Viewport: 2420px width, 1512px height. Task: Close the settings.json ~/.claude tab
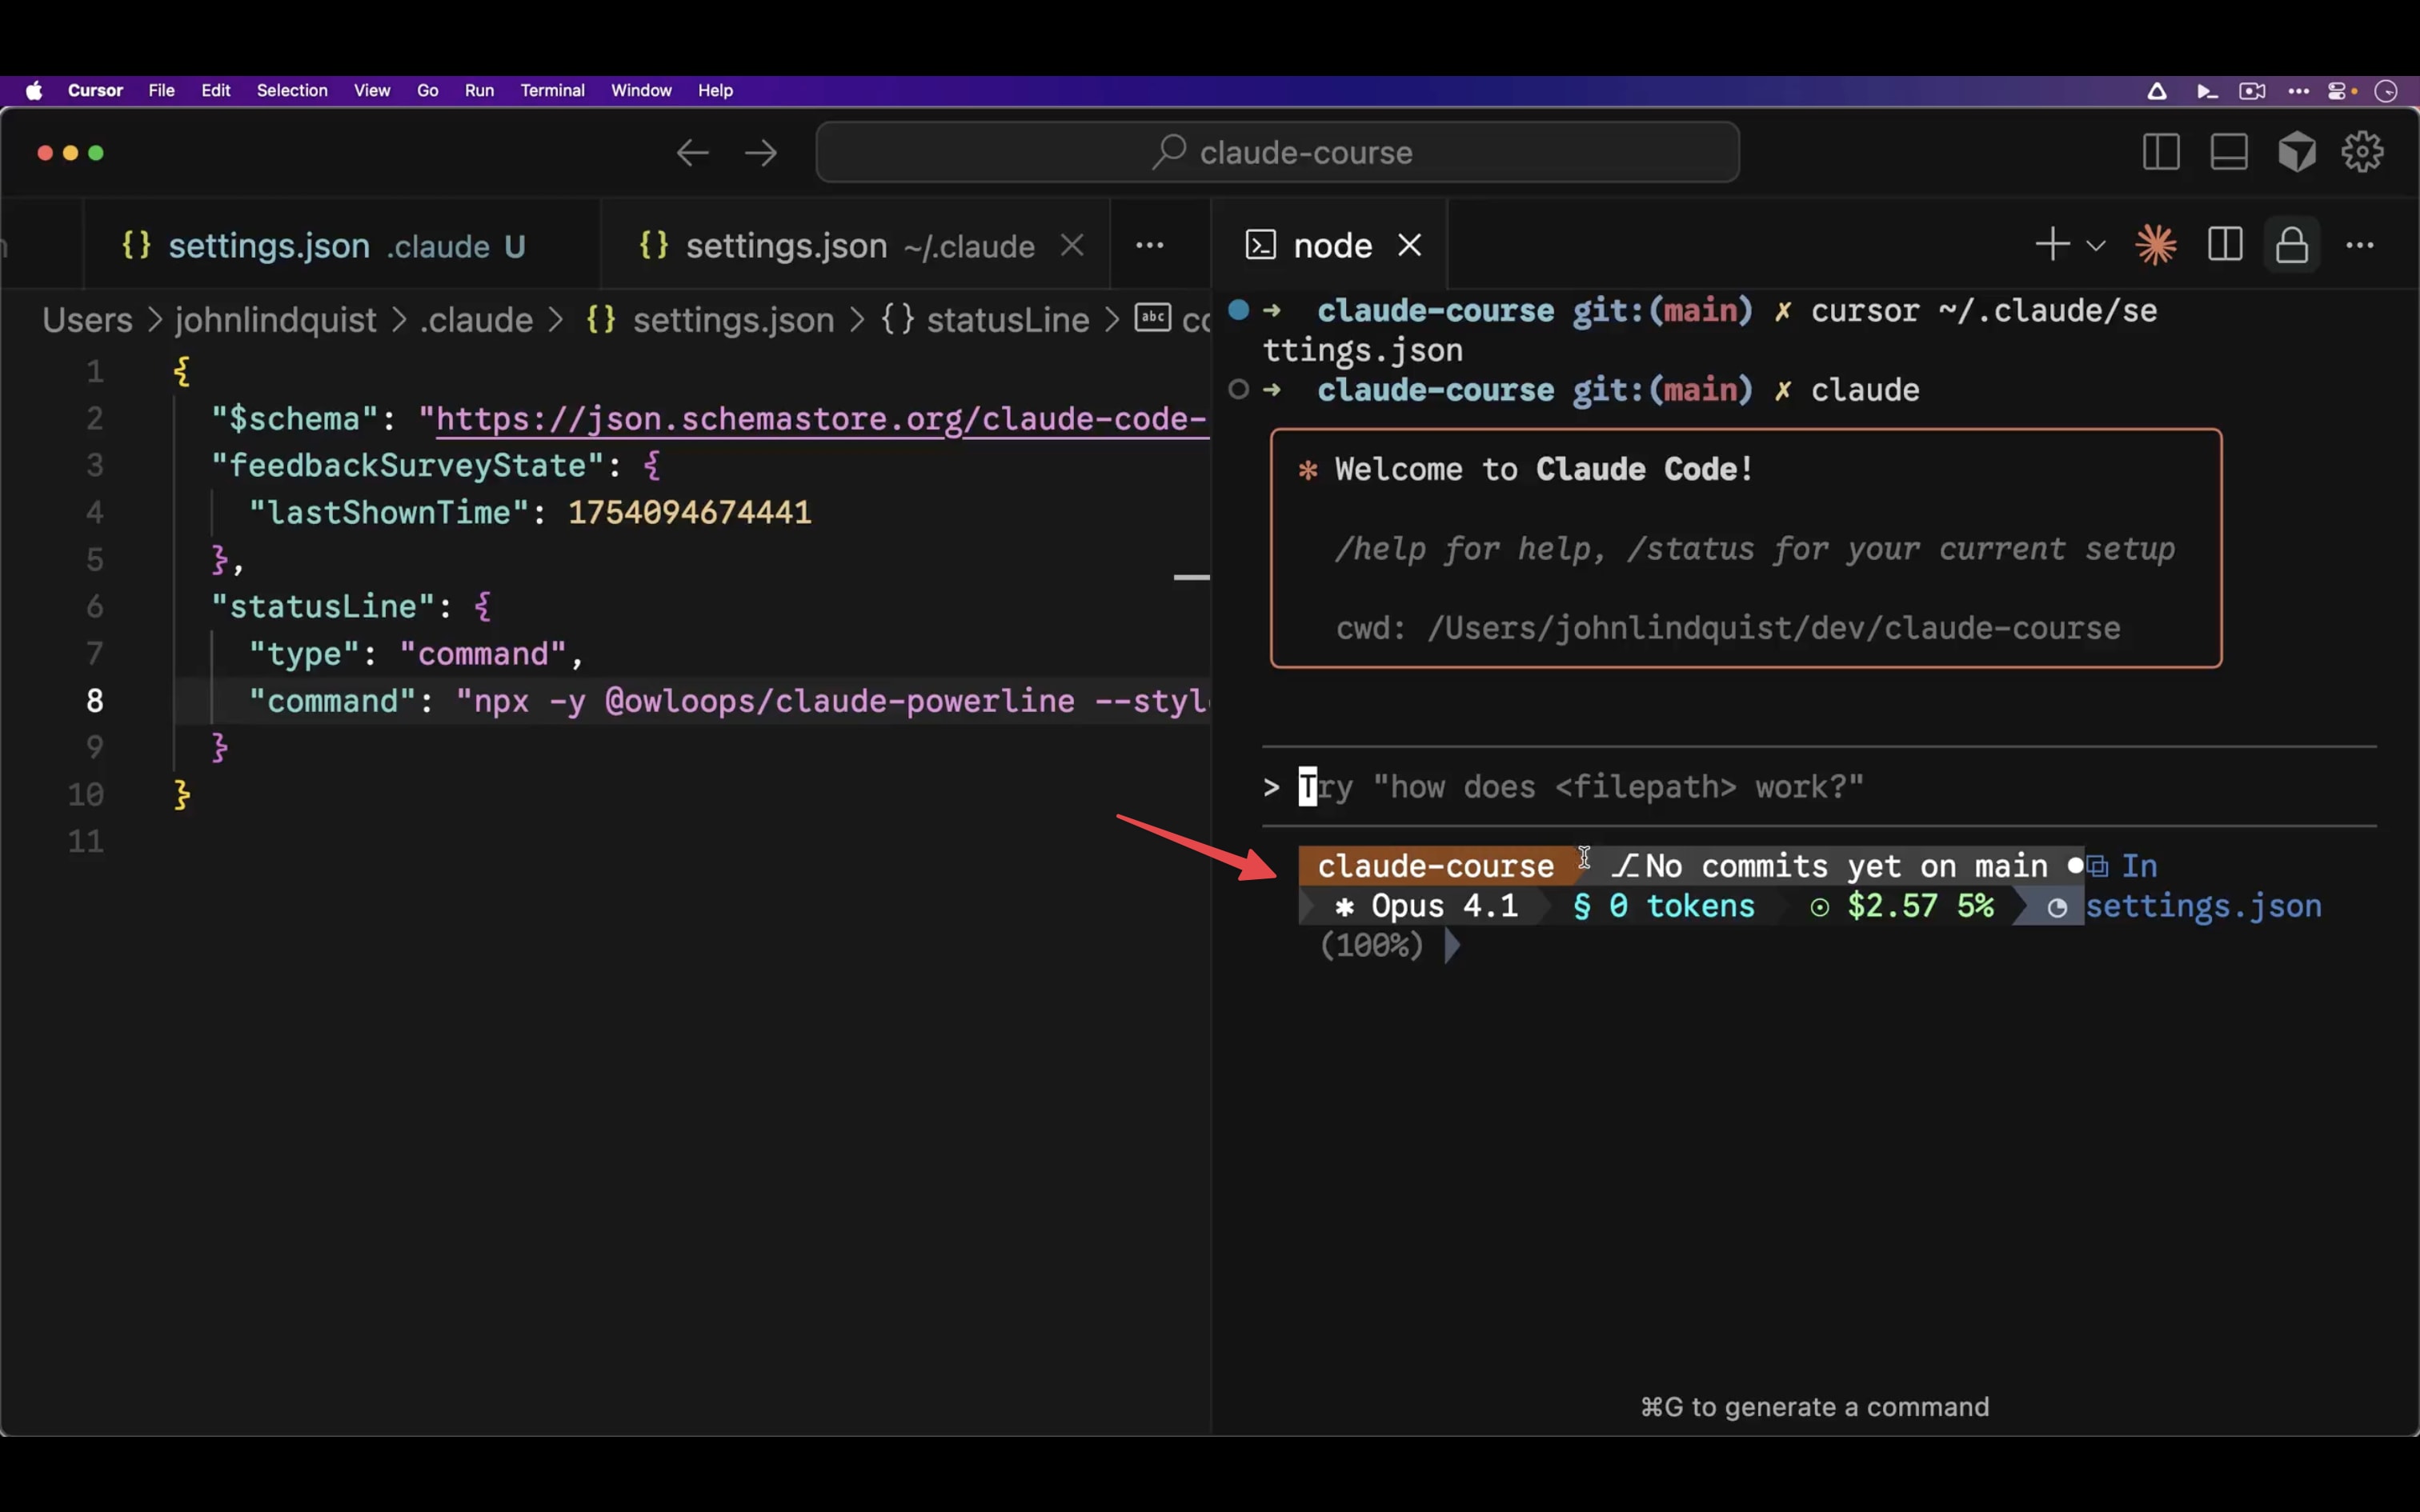pos(1072,245)
